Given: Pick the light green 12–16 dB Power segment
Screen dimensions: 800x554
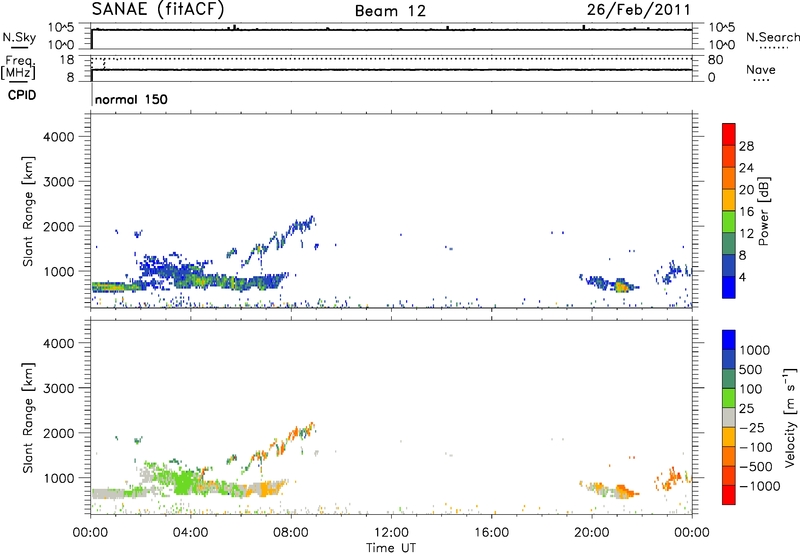Looking at the screenshot, I should pos(729,221).
